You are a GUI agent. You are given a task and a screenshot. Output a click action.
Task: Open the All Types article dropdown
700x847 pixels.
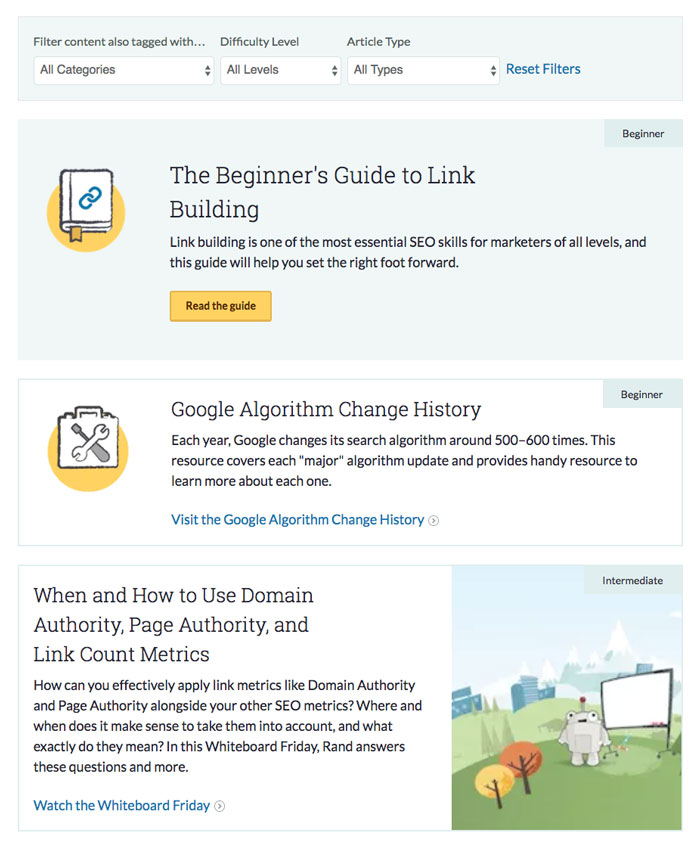tap(423, 70)
